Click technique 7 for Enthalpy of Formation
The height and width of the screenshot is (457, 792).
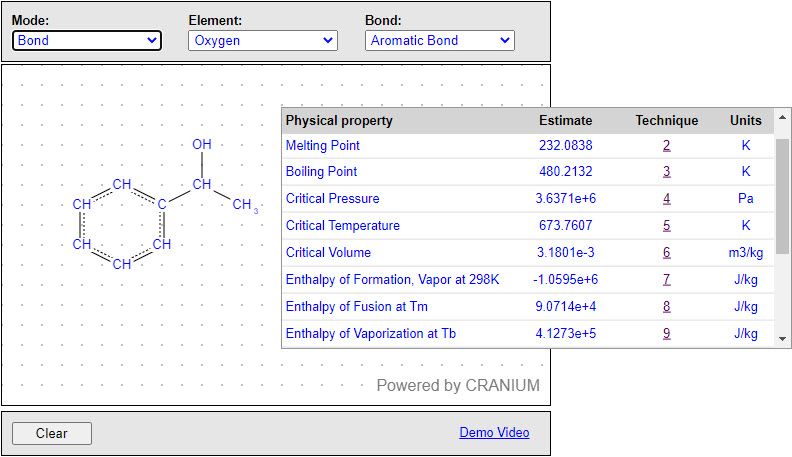(x=666, y=280)
